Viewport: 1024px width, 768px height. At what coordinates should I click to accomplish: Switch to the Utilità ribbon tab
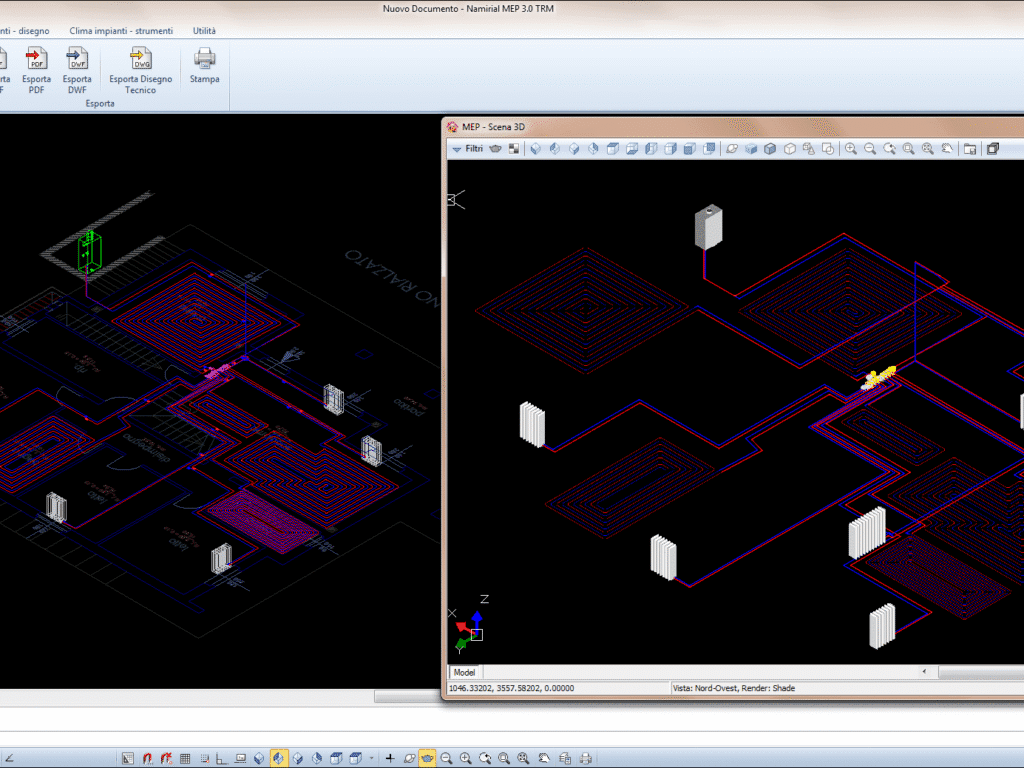pyautogui.click(x=204, y=31)
